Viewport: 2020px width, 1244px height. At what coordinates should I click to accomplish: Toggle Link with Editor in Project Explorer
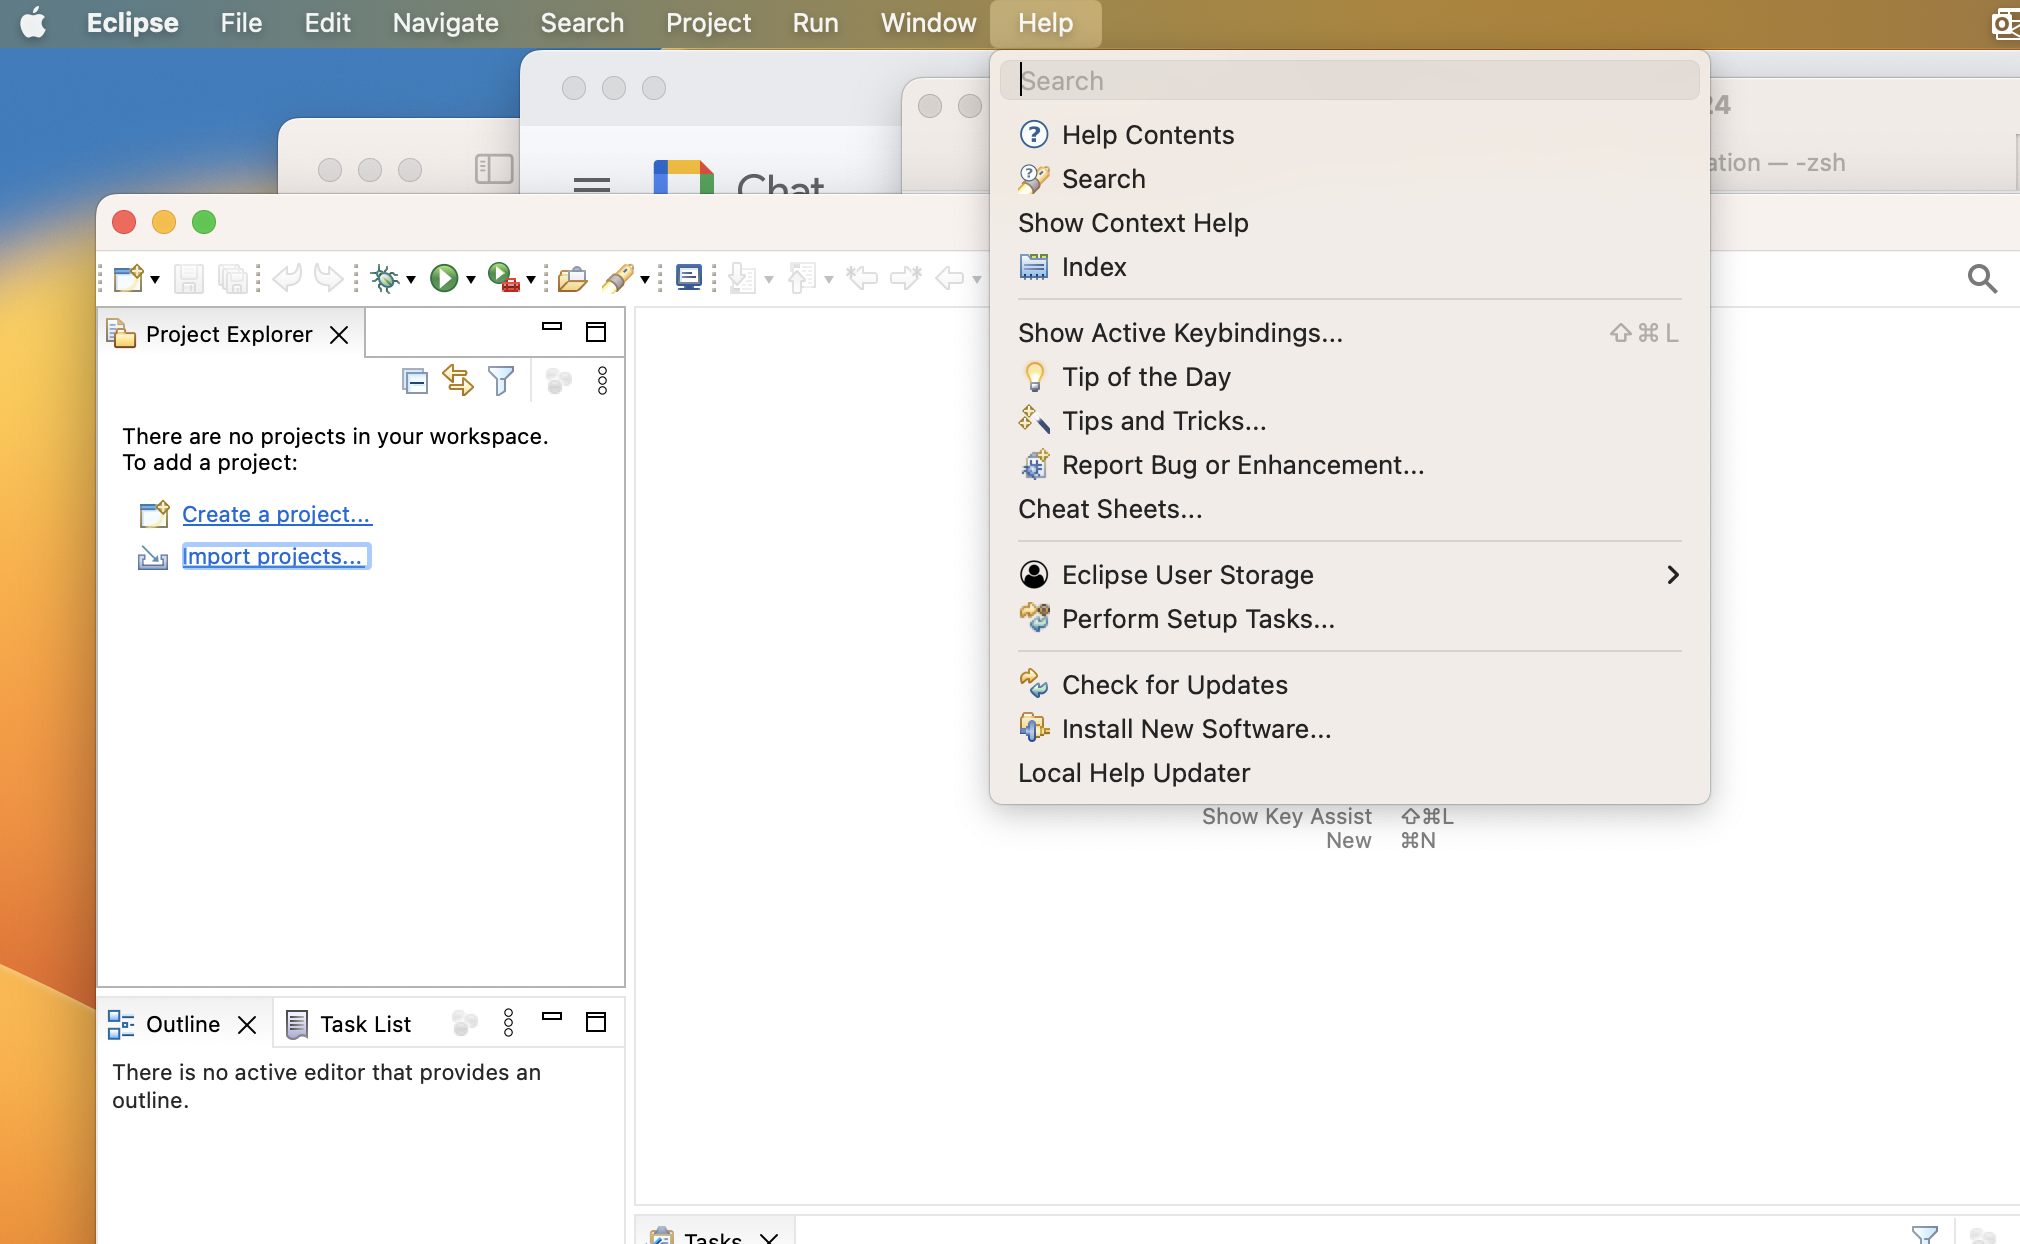[x=458, y=380]
